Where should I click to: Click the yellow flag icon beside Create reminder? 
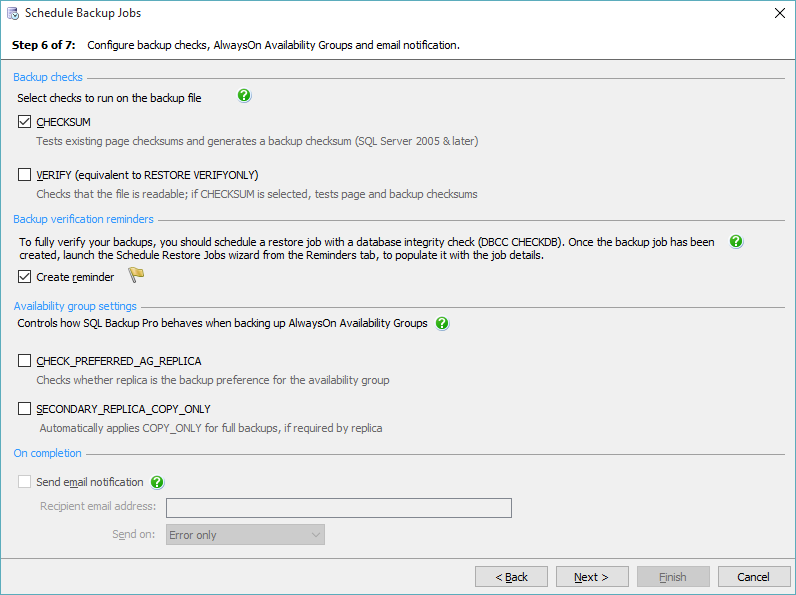click(136, 277)
